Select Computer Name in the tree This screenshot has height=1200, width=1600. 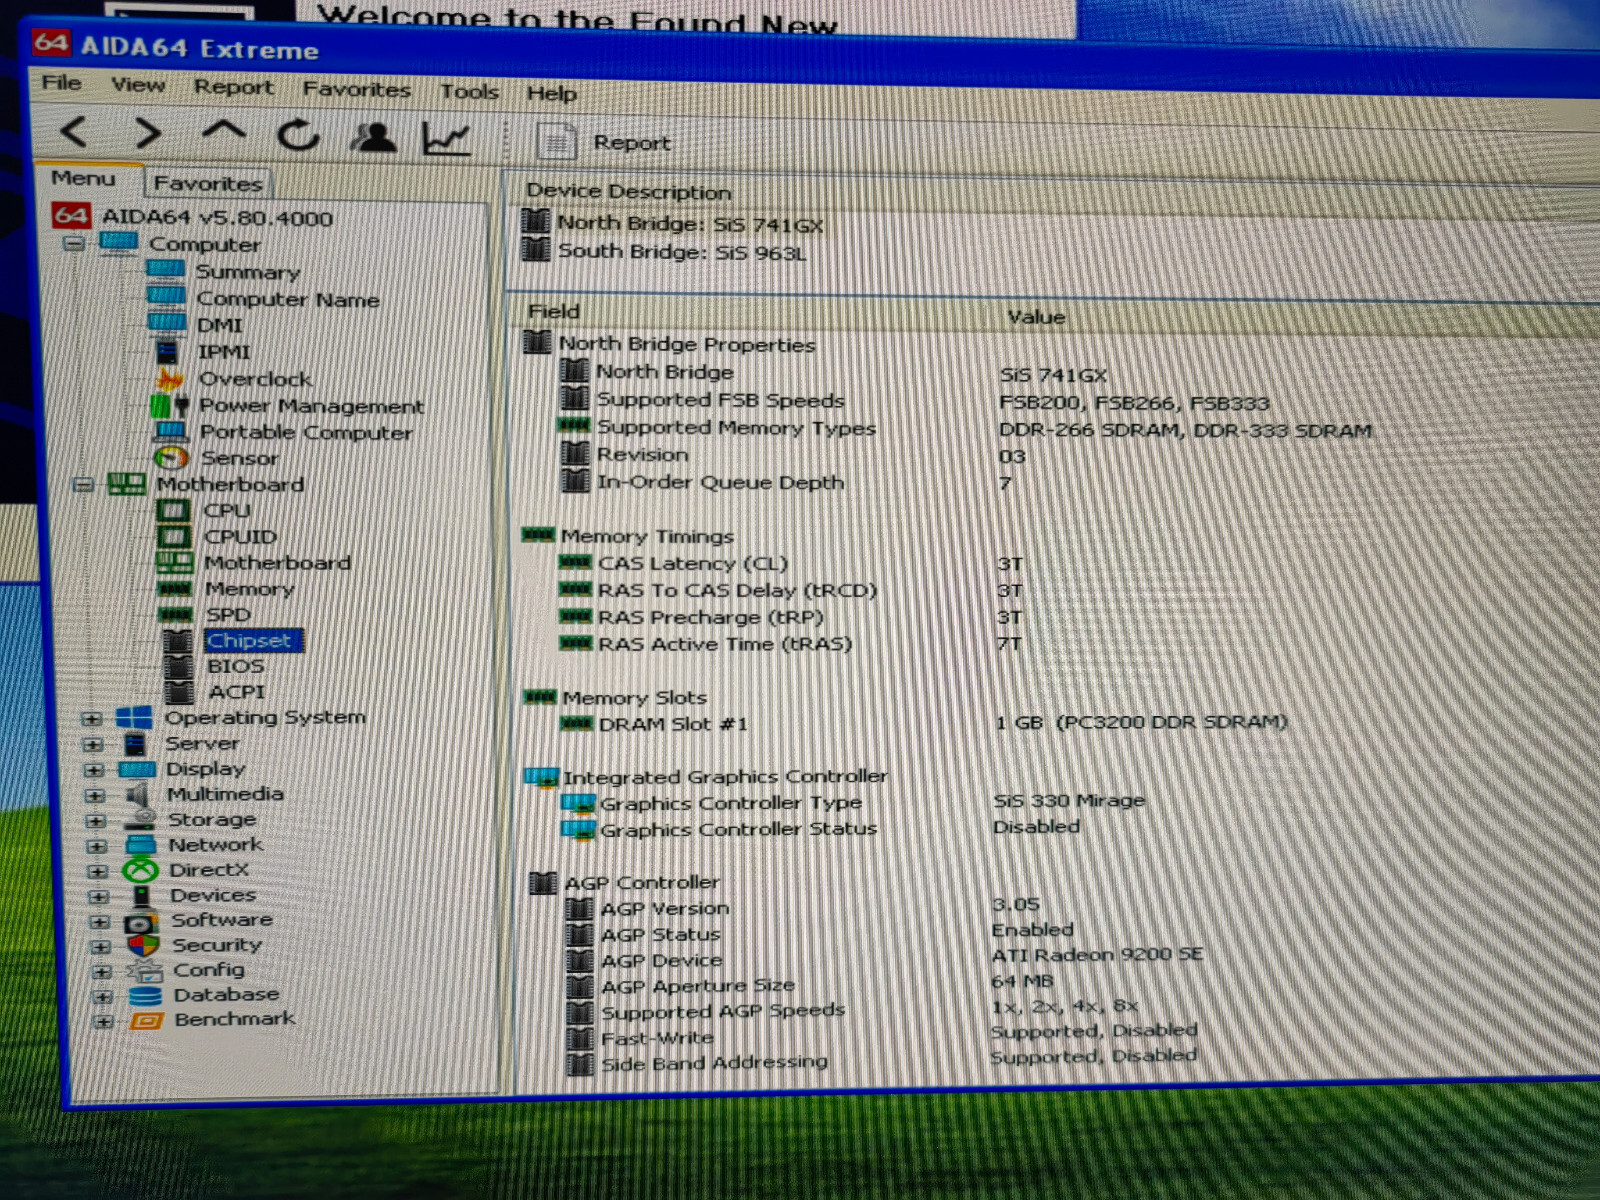(x=288, y=299)
